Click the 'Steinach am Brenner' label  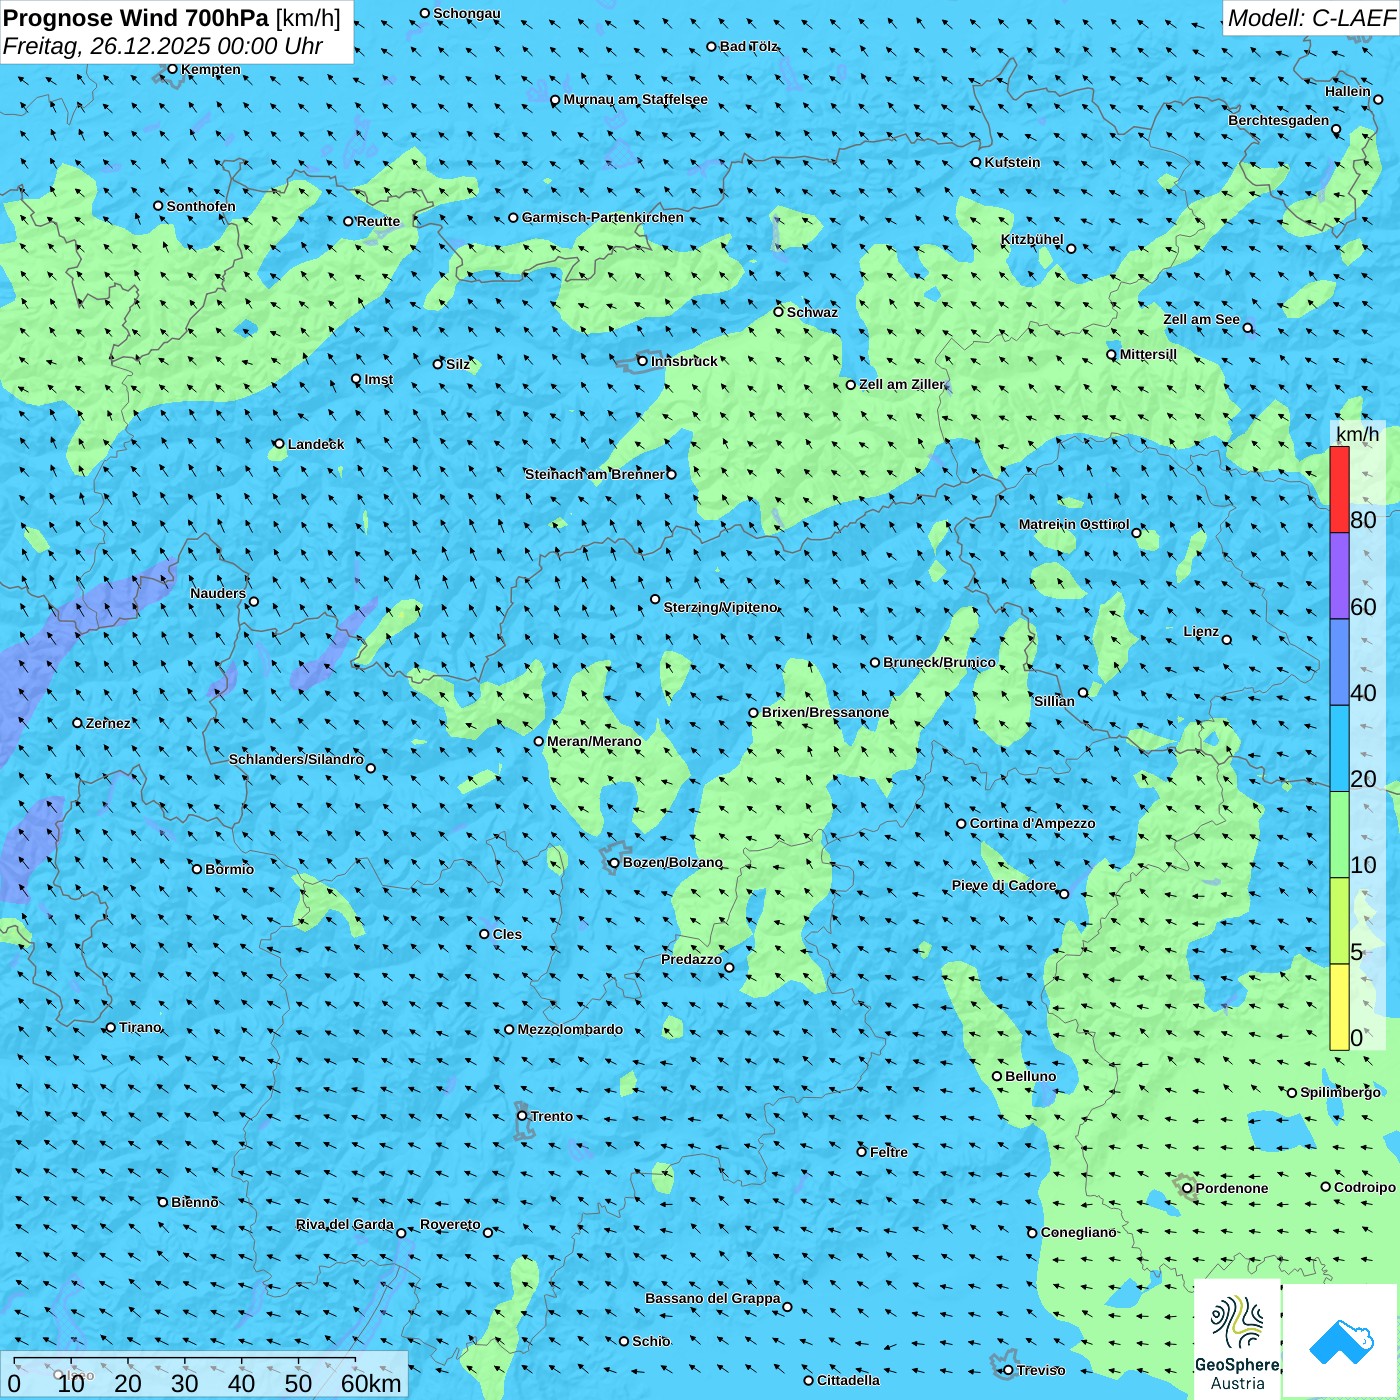tap(595, 474)
